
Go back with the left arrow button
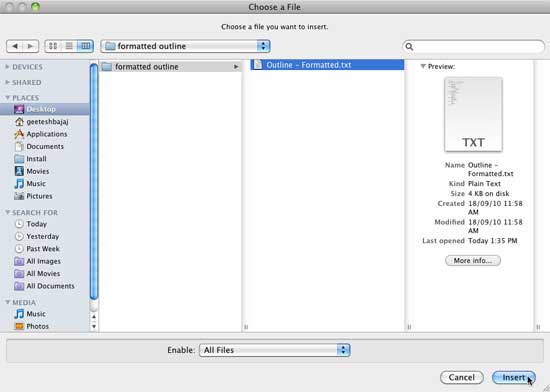coord(15,46)
